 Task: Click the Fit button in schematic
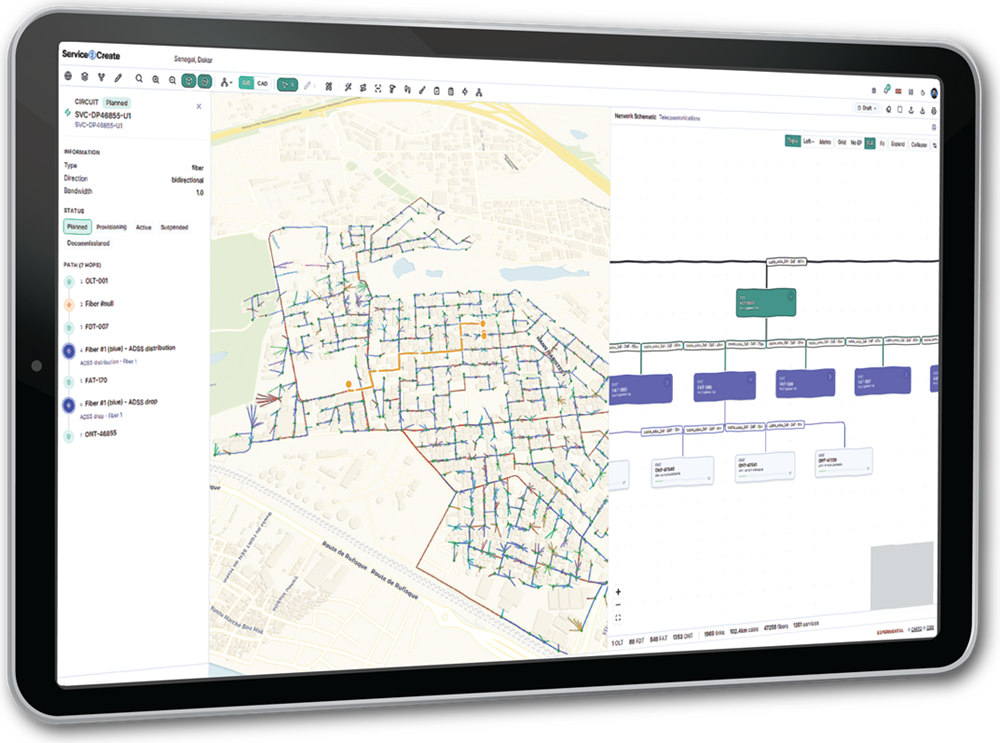tap(883, 144)
